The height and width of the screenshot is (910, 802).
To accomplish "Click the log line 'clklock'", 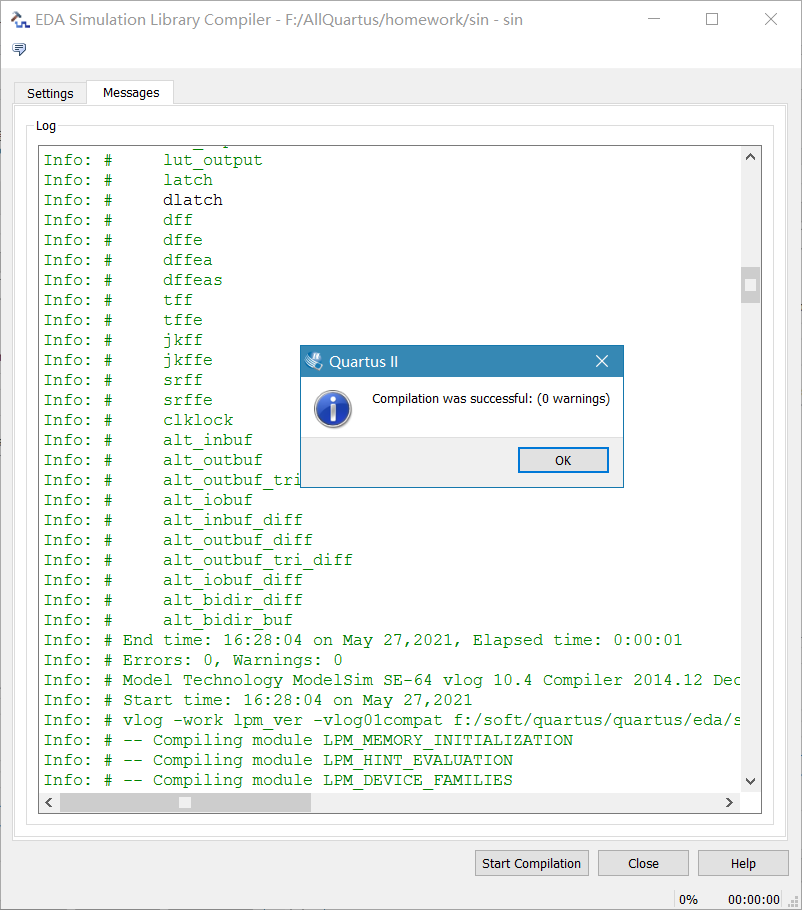I will pyautogui.click(x=198, y=420).
